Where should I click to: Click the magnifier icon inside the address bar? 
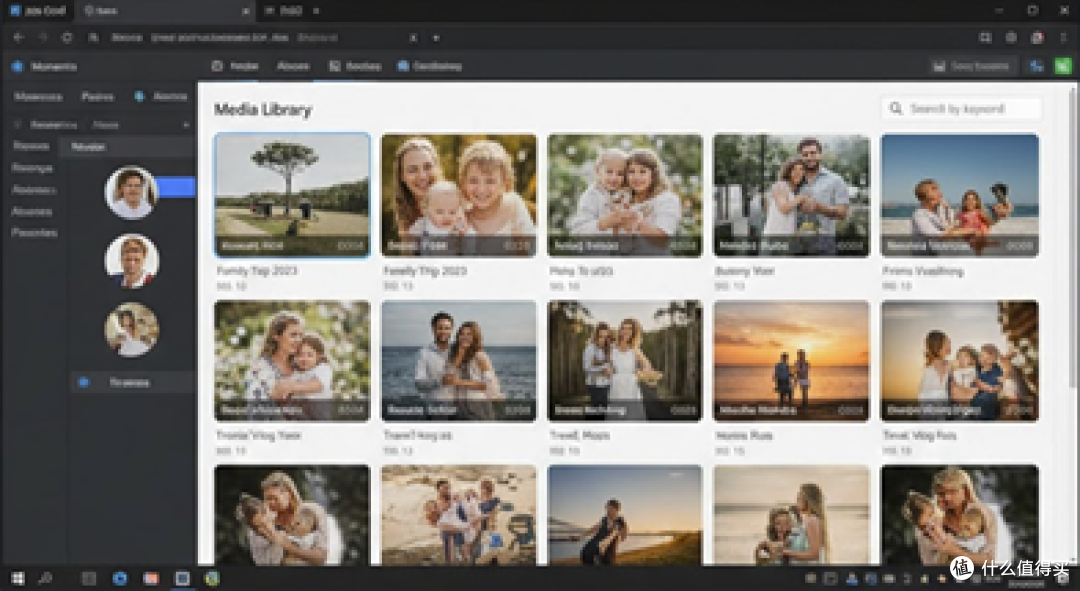click(x=93, y=37)
